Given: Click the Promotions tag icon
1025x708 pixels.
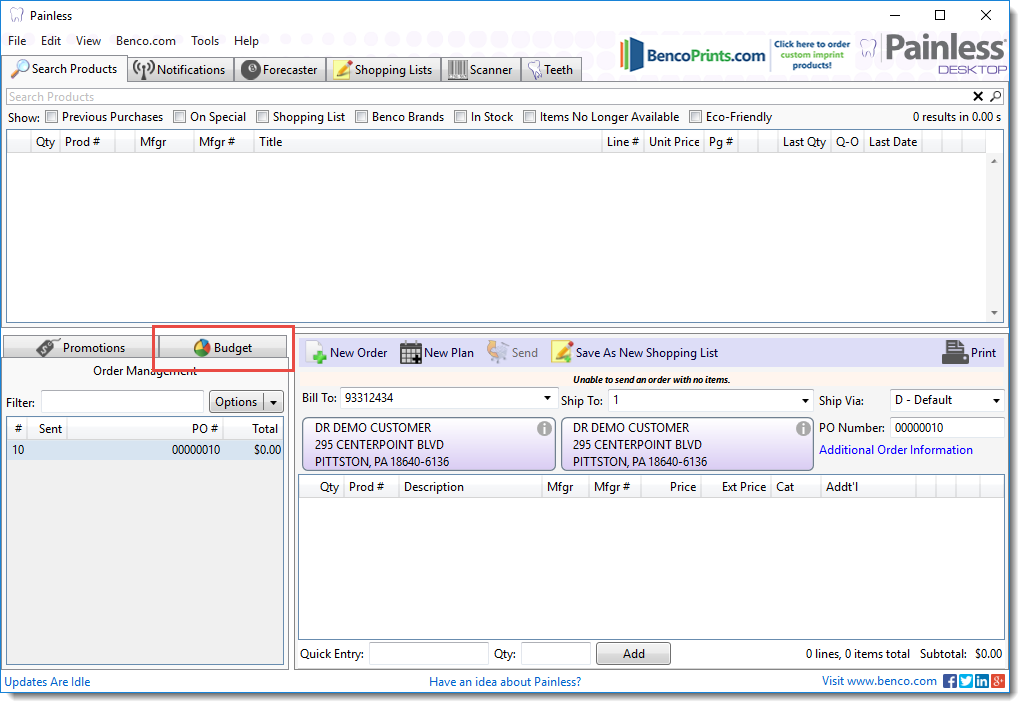Looking at the screenshot, I should pyautogui.click(x=46, y=347).
